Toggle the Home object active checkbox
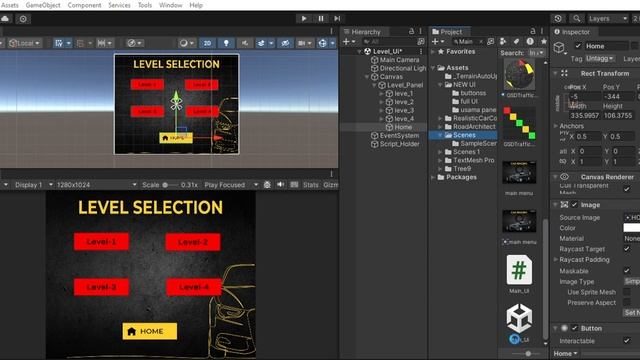640x360 pixels. tap(578, 46)
